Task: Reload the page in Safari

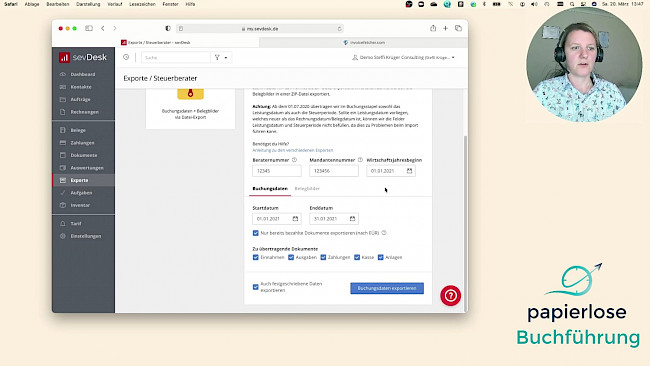Action: [339, 29]
